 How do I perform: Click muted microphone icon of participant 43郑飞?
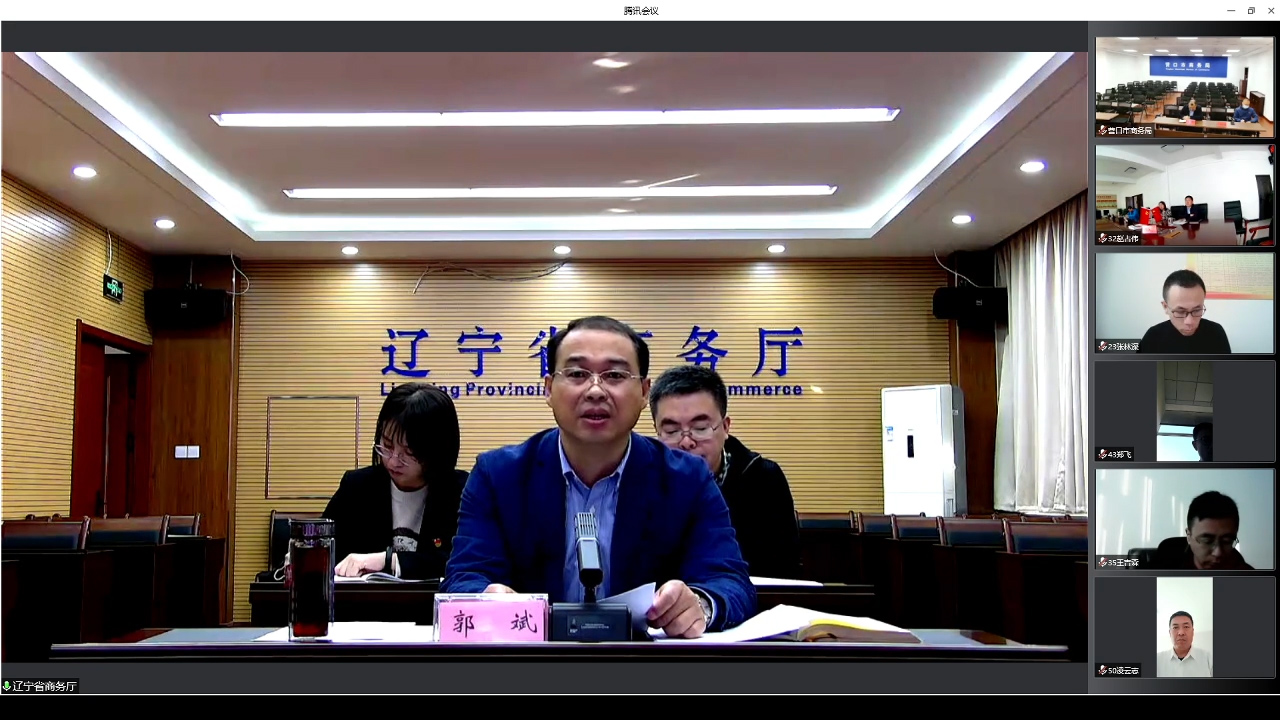tap(1102, 454)
